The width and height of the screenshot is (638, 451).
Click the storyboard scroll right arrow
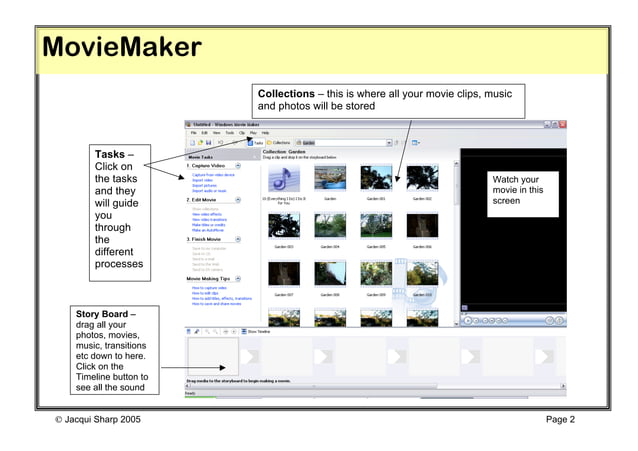(563, 386)
